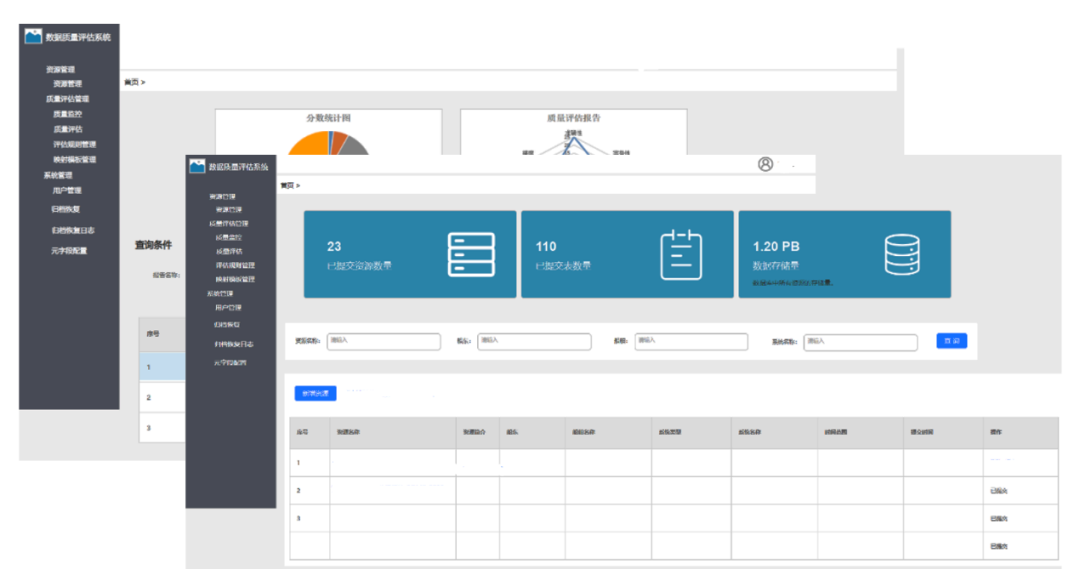
Task: Expand 质量评估管理 group in the back window sidebar
Action: pyautogui.click(x=67, y=99)
